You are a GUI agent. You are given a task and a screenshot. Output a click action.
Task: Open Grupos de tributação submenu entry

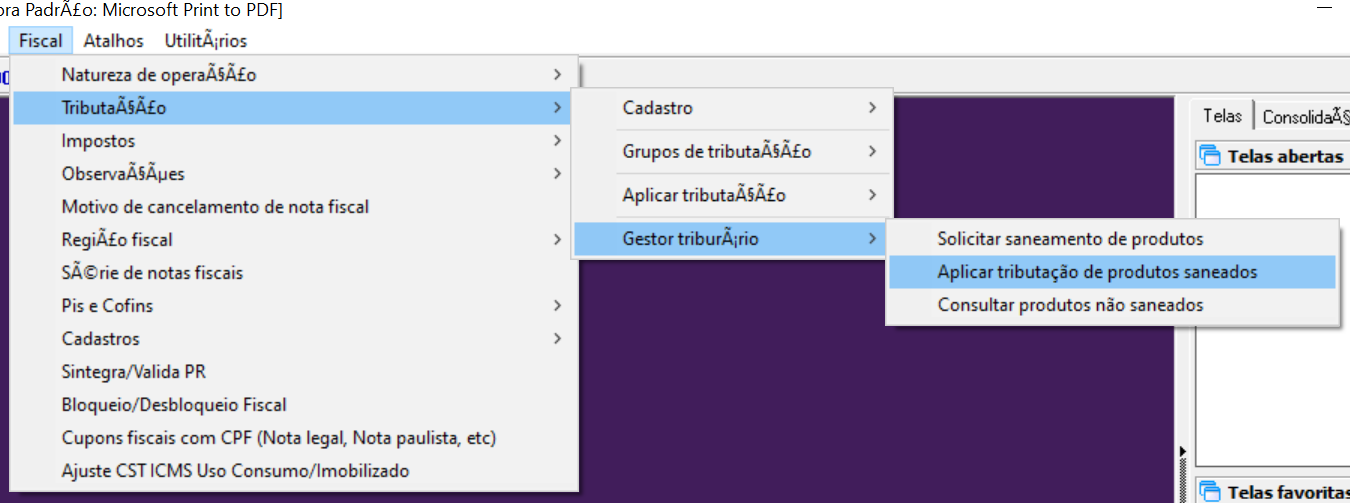pyautogui.click(x=732, y=152)
